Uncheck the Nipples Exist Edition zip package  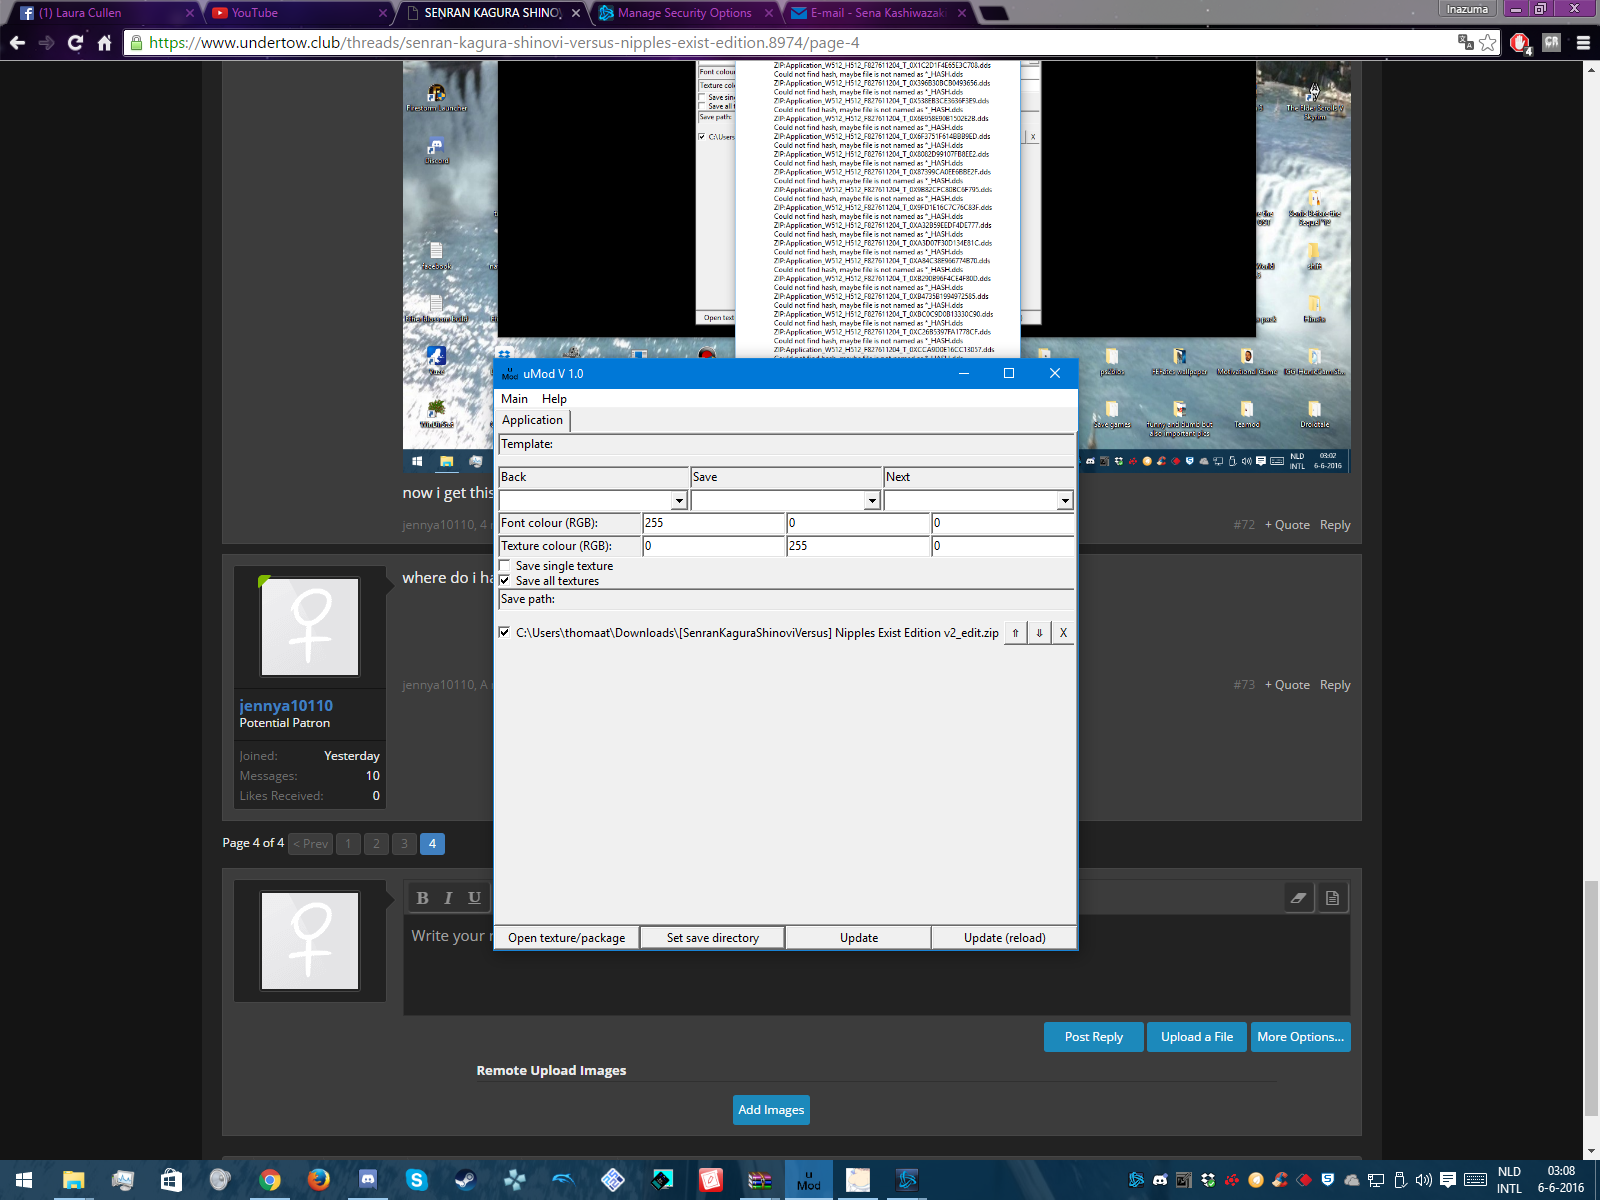click(505, 633)
